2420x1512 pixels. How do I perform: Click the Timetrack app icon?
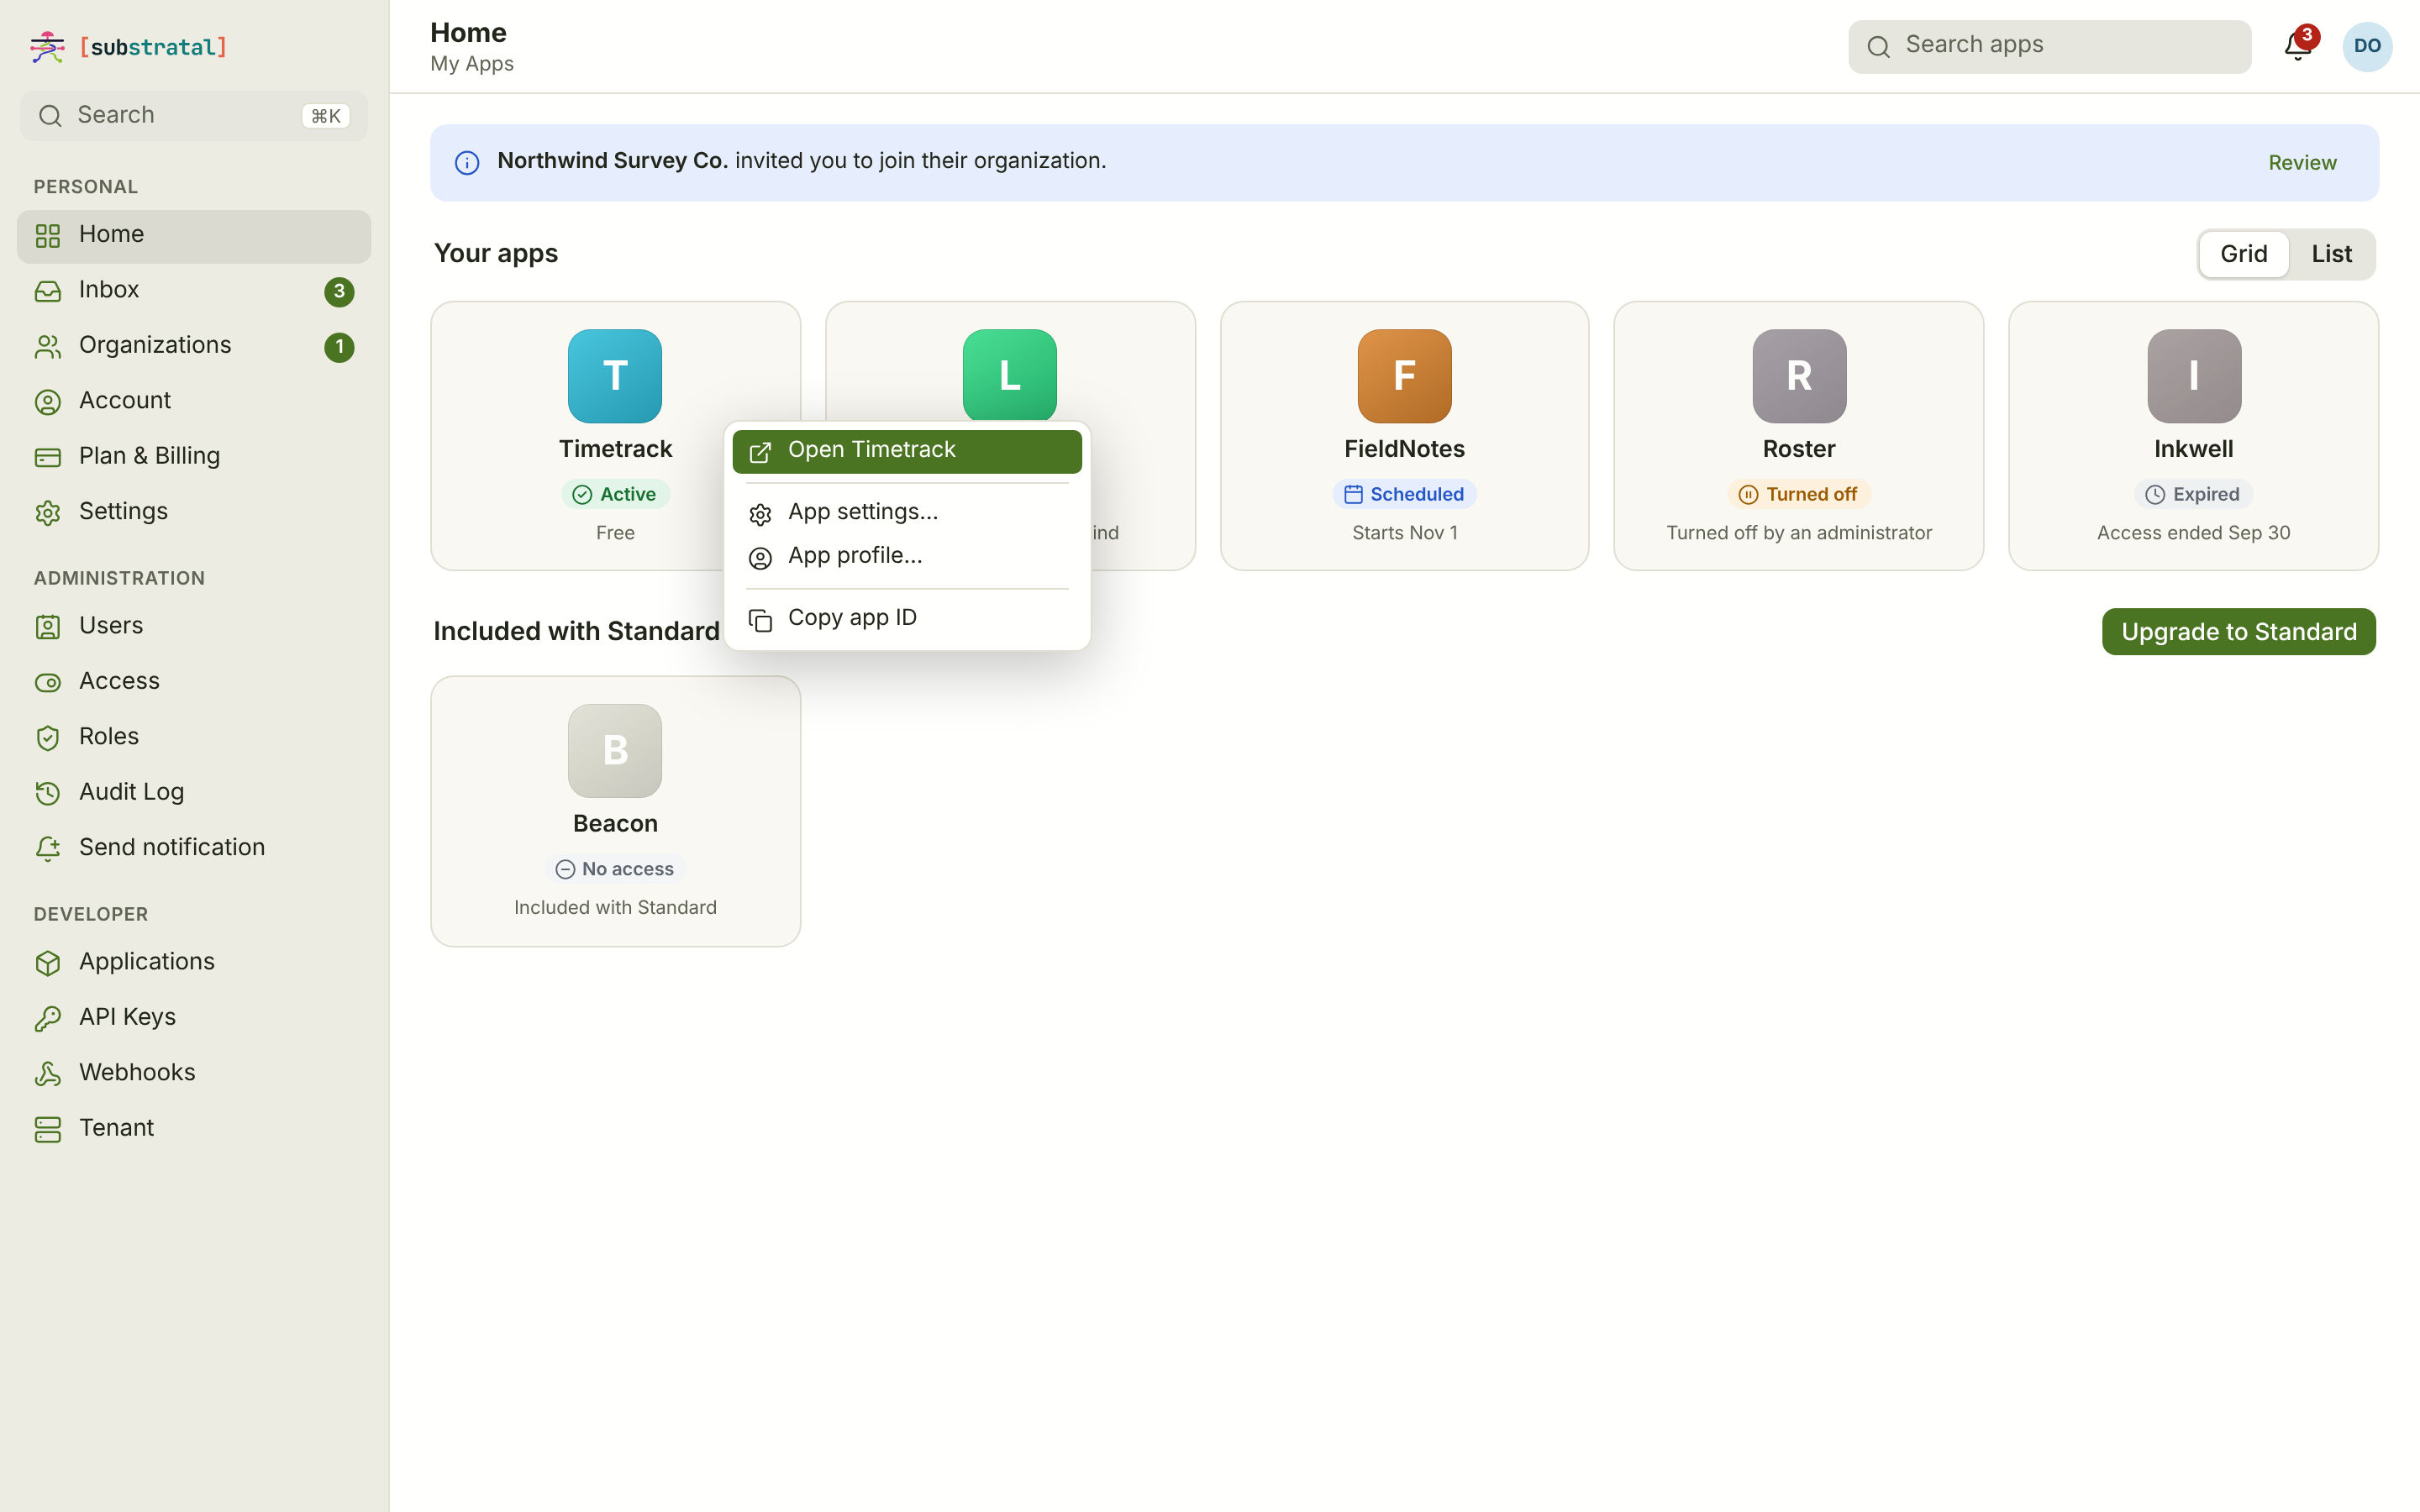click(x=615, y=376)
